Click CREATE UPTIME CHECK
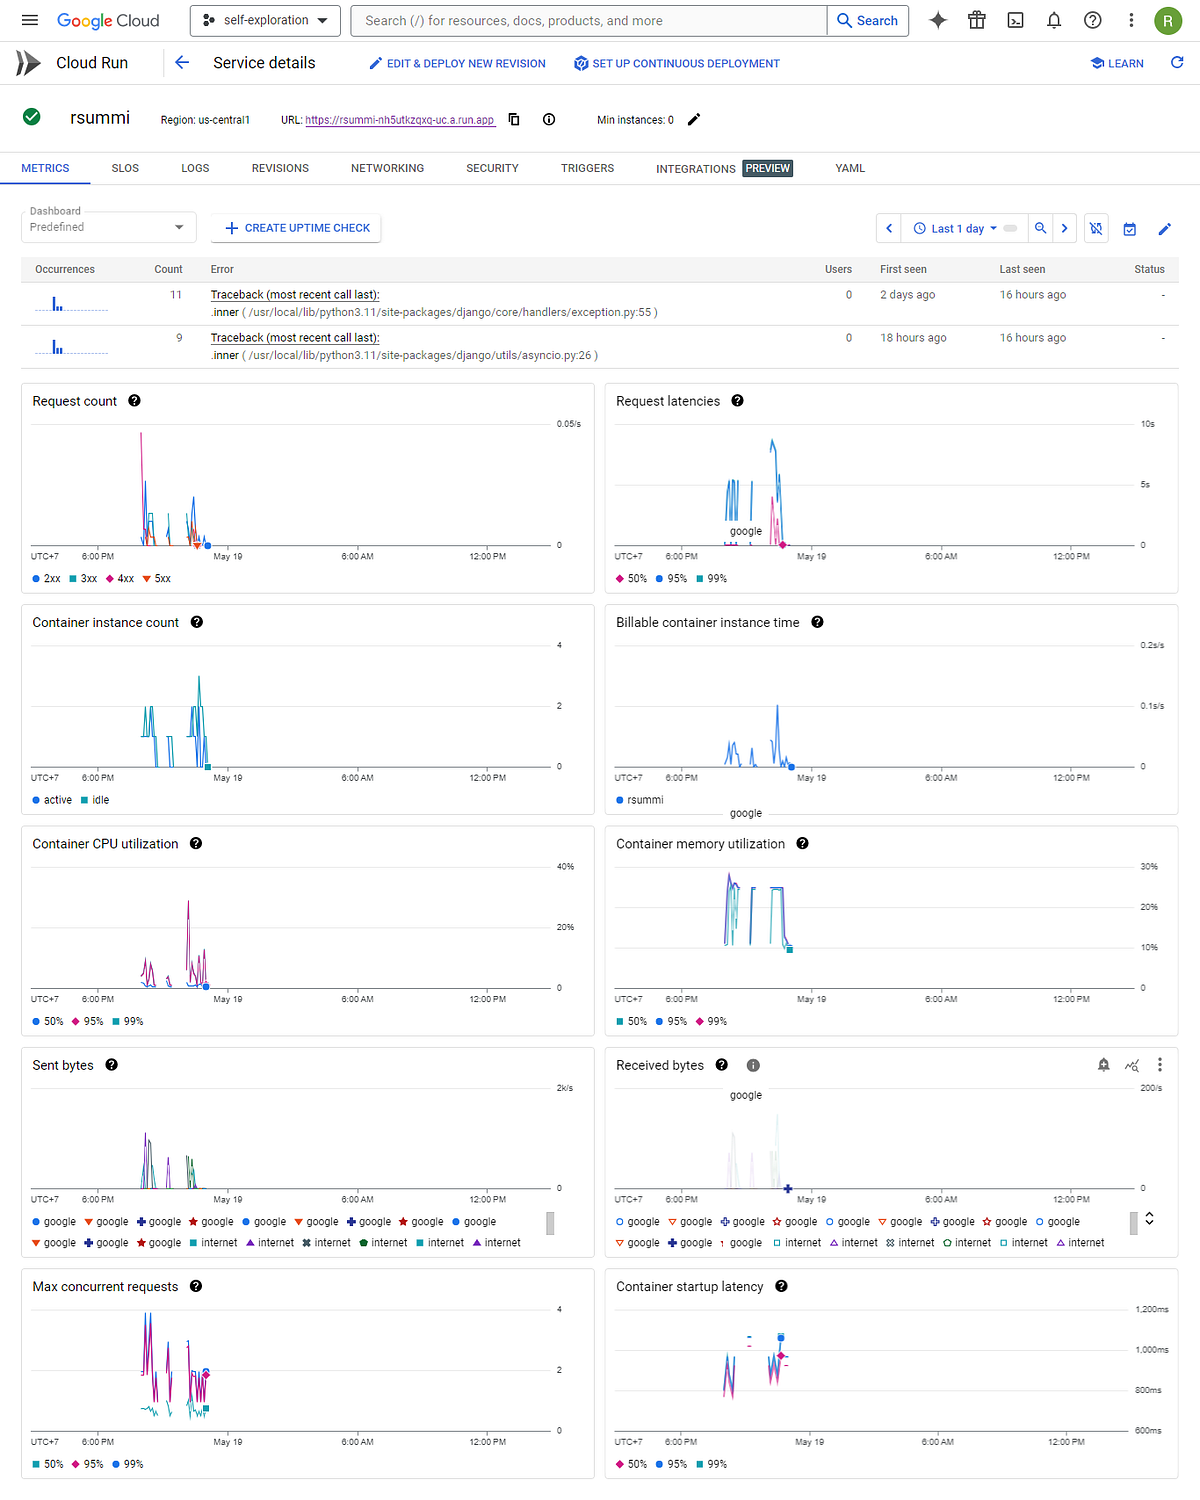 [295, 228]
